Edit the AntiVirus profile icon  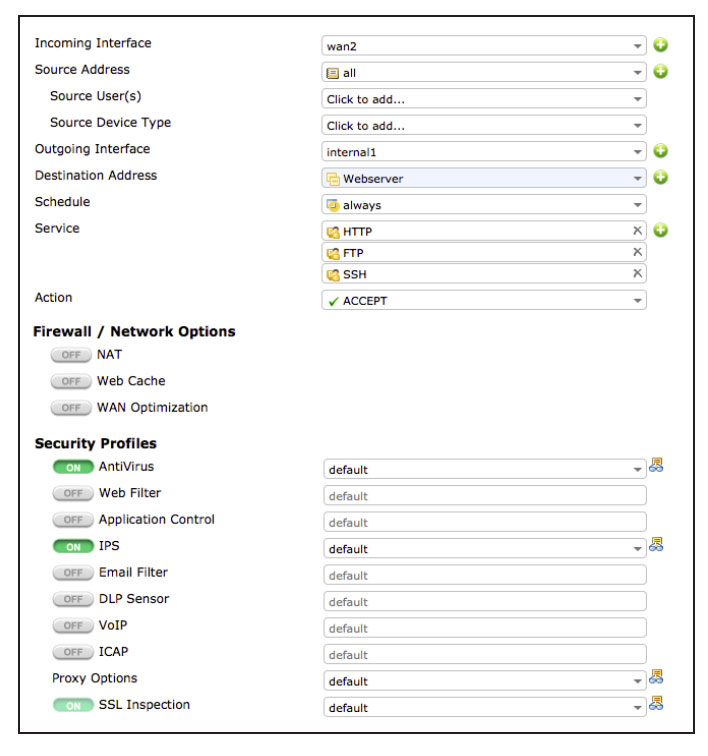point(656,465)
